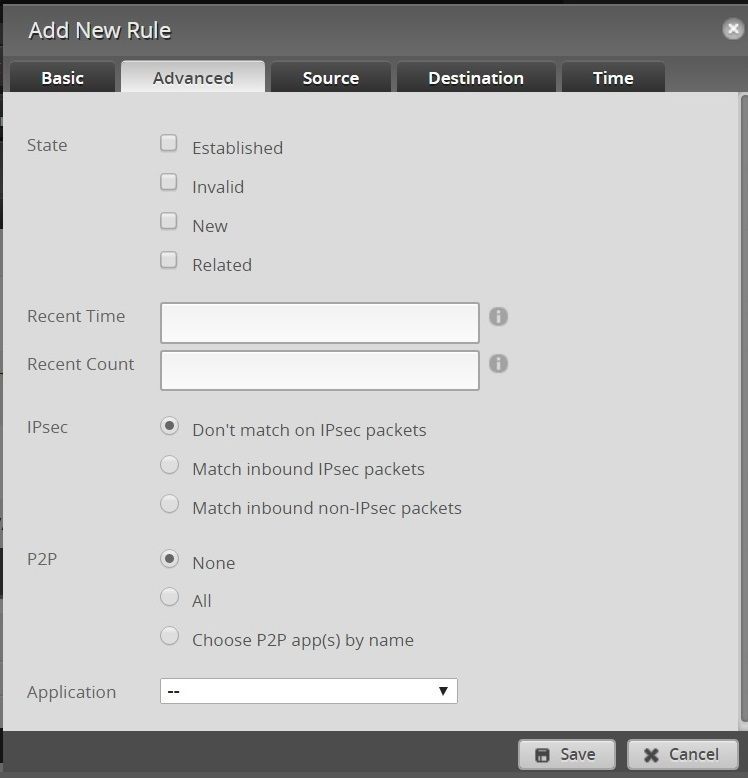Open the Application dropdown
The height and width of the screenshot is (778, 748).
click(x=308, y=691)
